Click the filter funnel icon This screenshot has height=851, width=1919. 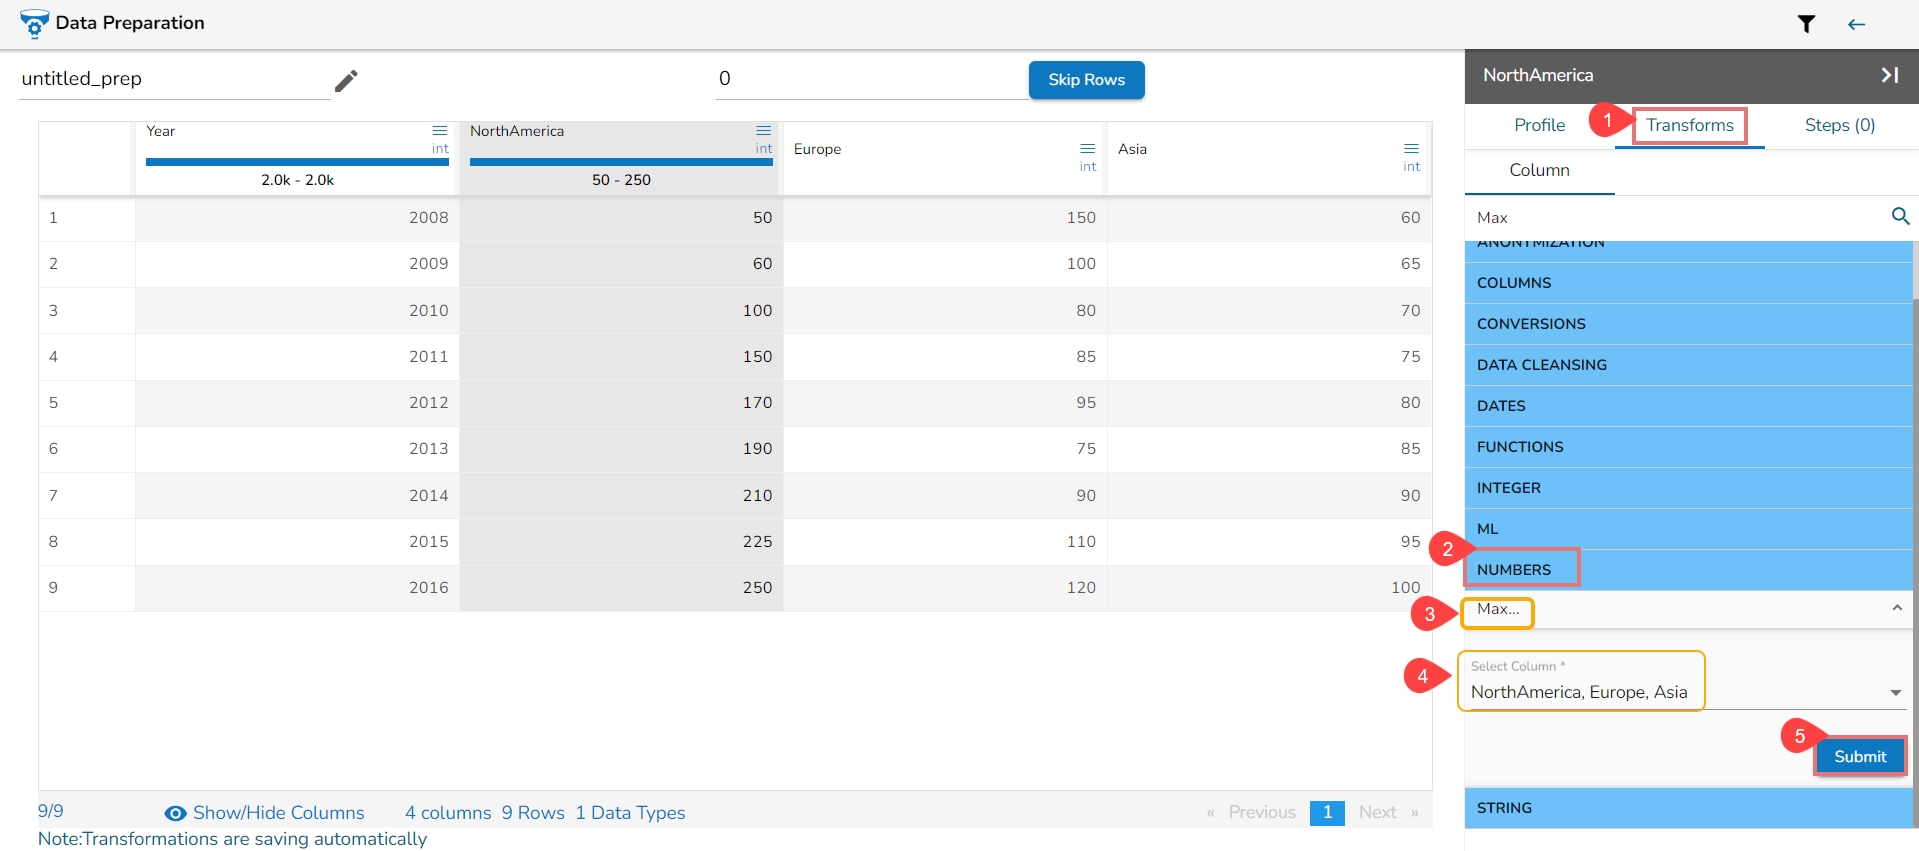[x=1806, y=24]
